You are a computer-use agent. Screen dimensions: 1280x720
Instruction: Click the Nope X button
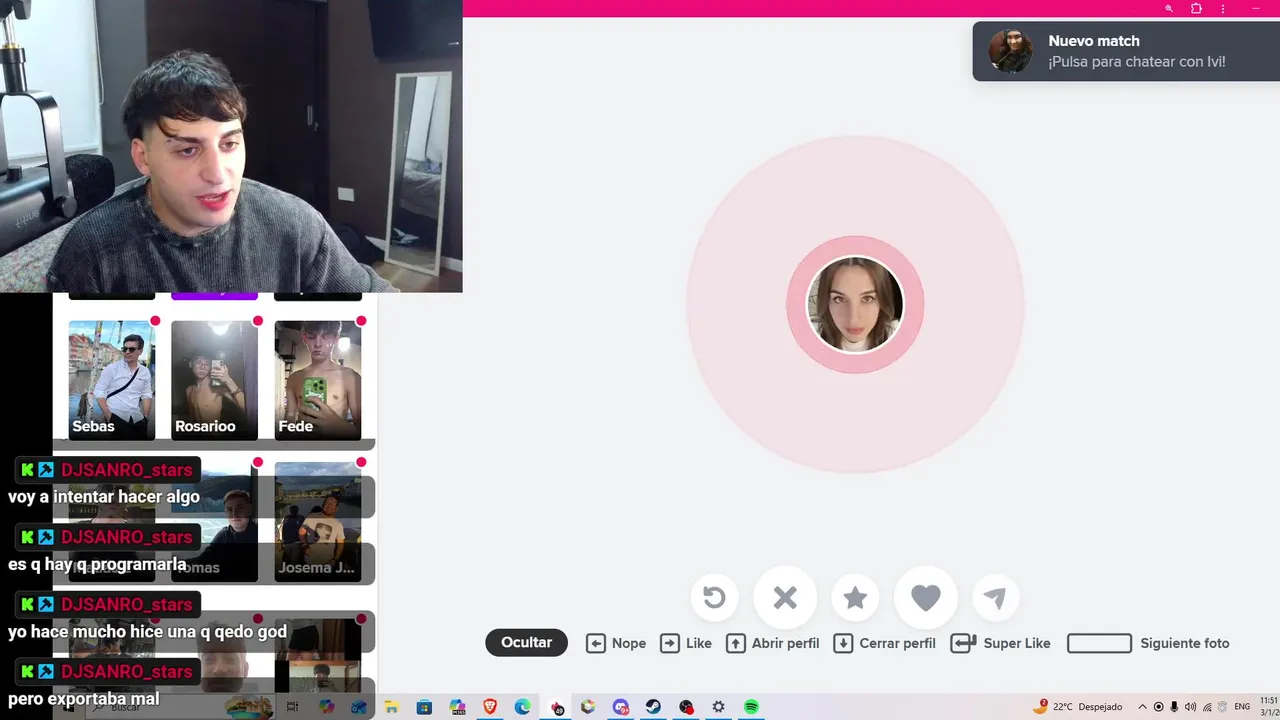(x=785, y=598)
